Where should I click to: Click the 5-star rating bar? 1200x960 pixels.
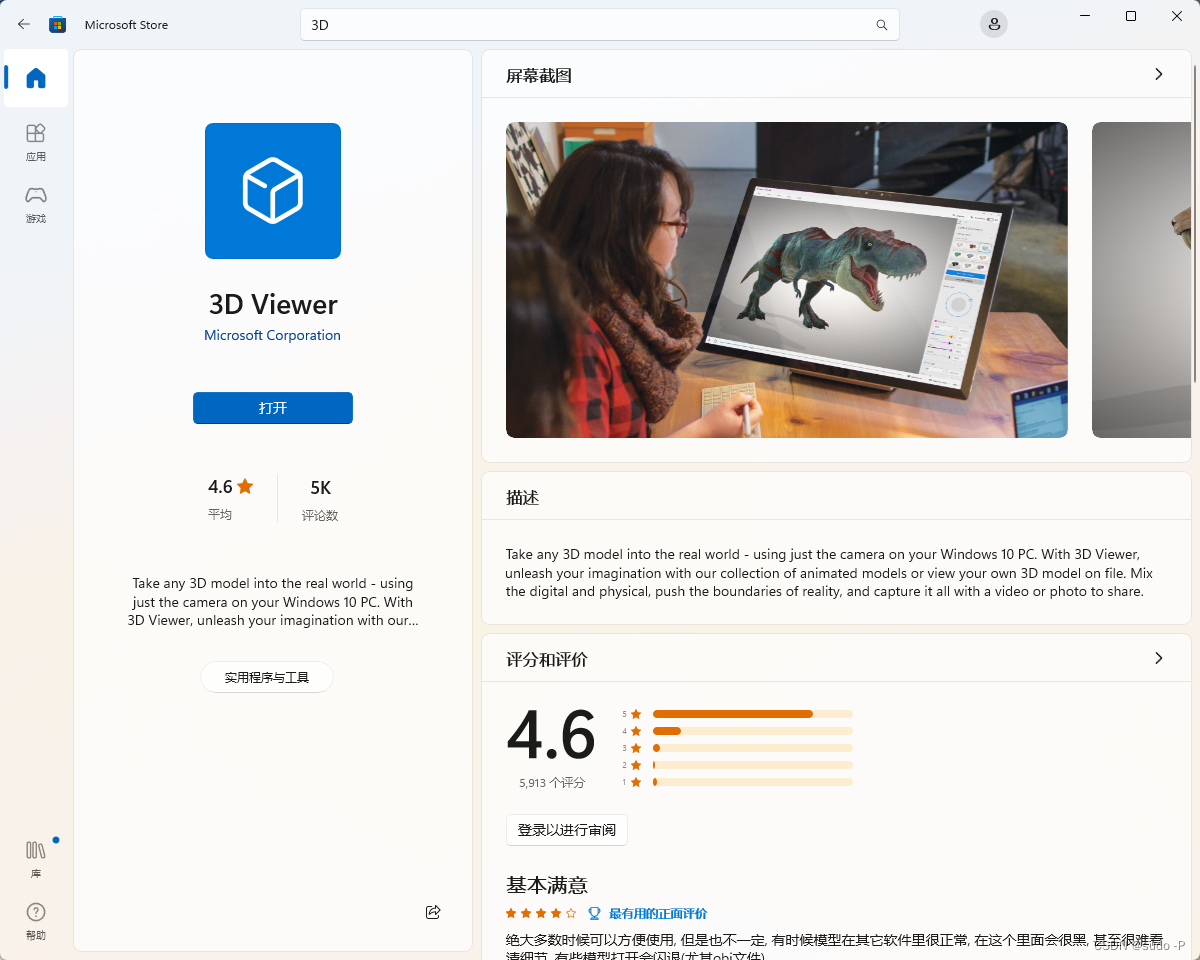pos(752,714)
